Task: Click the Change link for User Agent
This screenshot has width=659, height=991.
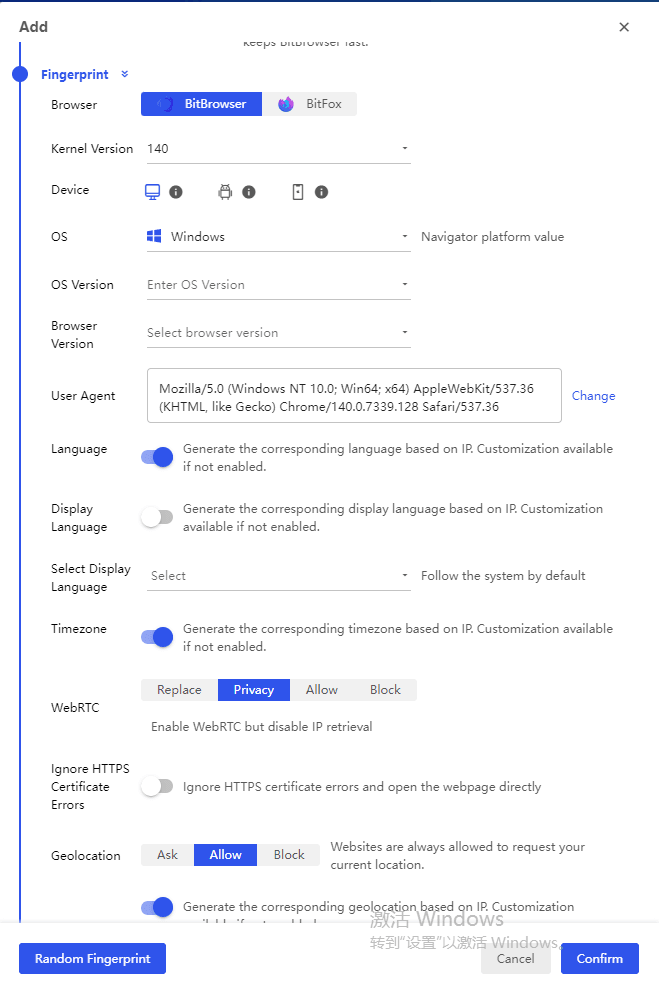Action: click(x=593, y=396)
